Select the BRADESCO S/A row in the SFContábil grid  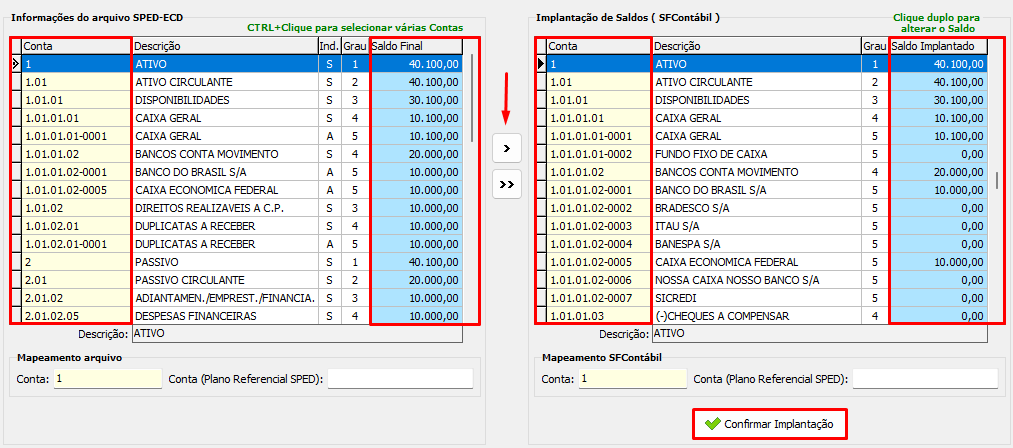click(x=755, y=208)
